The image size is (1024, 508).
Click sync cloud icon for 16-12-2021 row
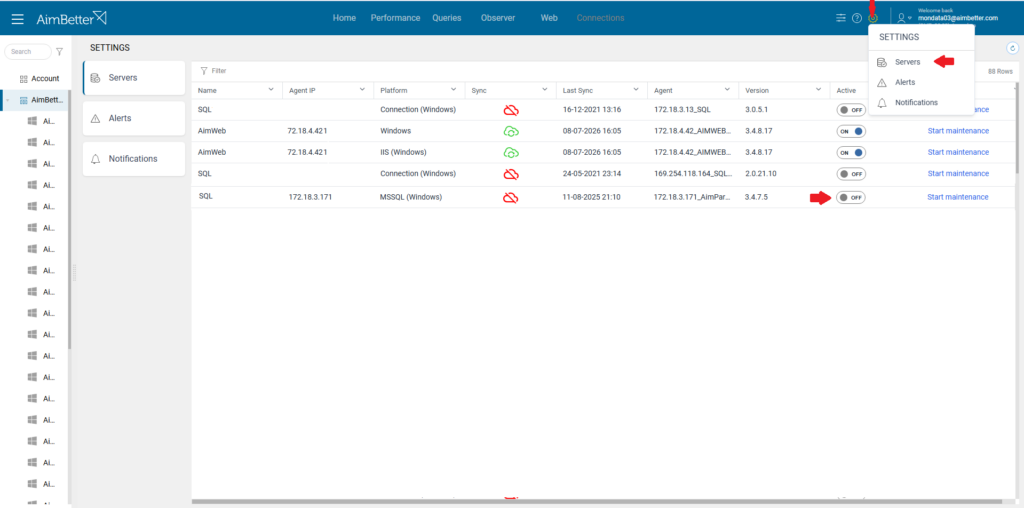tap(511, 110)
